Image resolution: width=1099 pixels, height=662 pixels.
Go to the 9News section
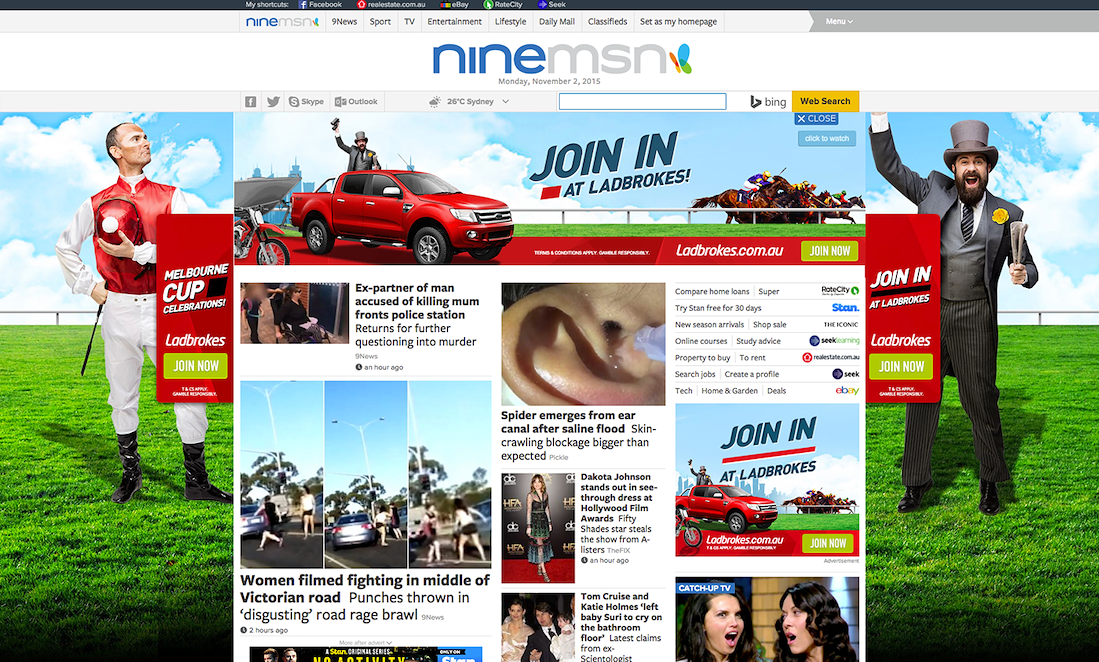[x=344, y=22]
